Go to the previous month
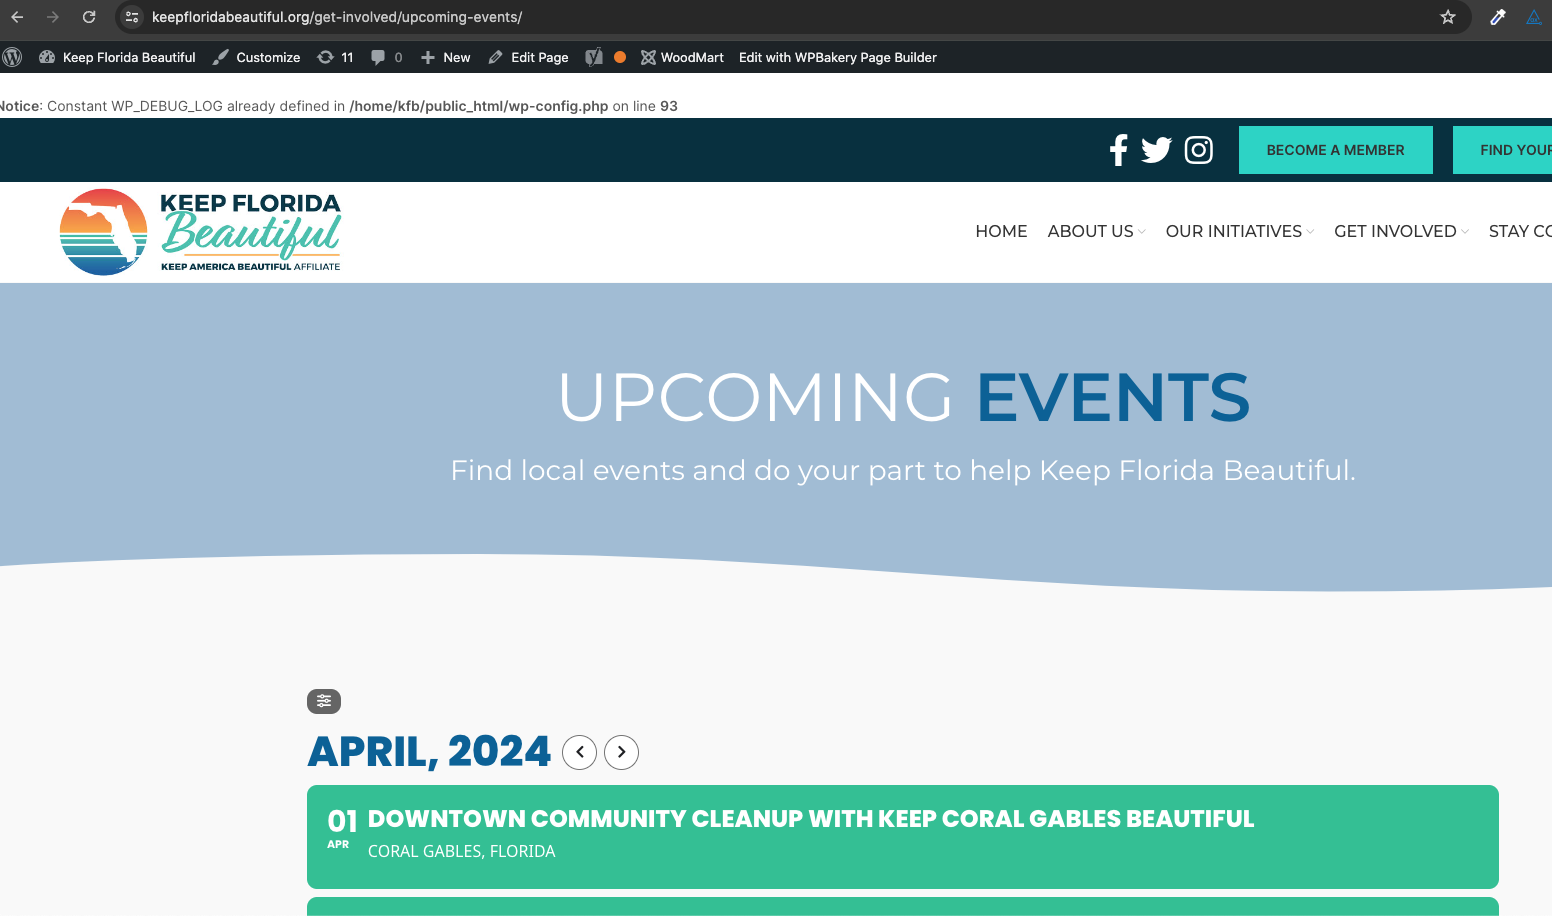1552x916 pixels. coord(580,752)
